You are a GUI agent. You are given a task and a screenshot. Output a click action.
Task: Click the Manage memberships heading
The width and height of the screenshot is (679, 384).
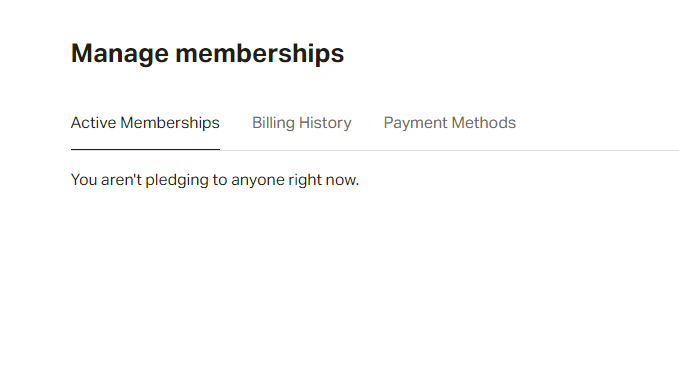click(x=207, y=54)
